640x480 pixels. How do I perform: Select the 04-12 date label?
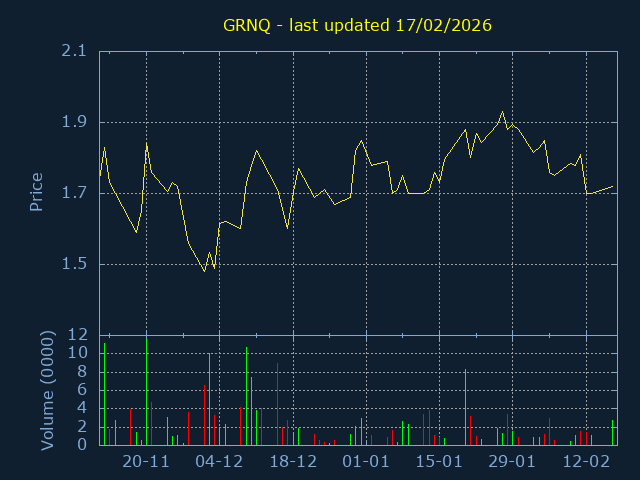[x=219, y=462]
